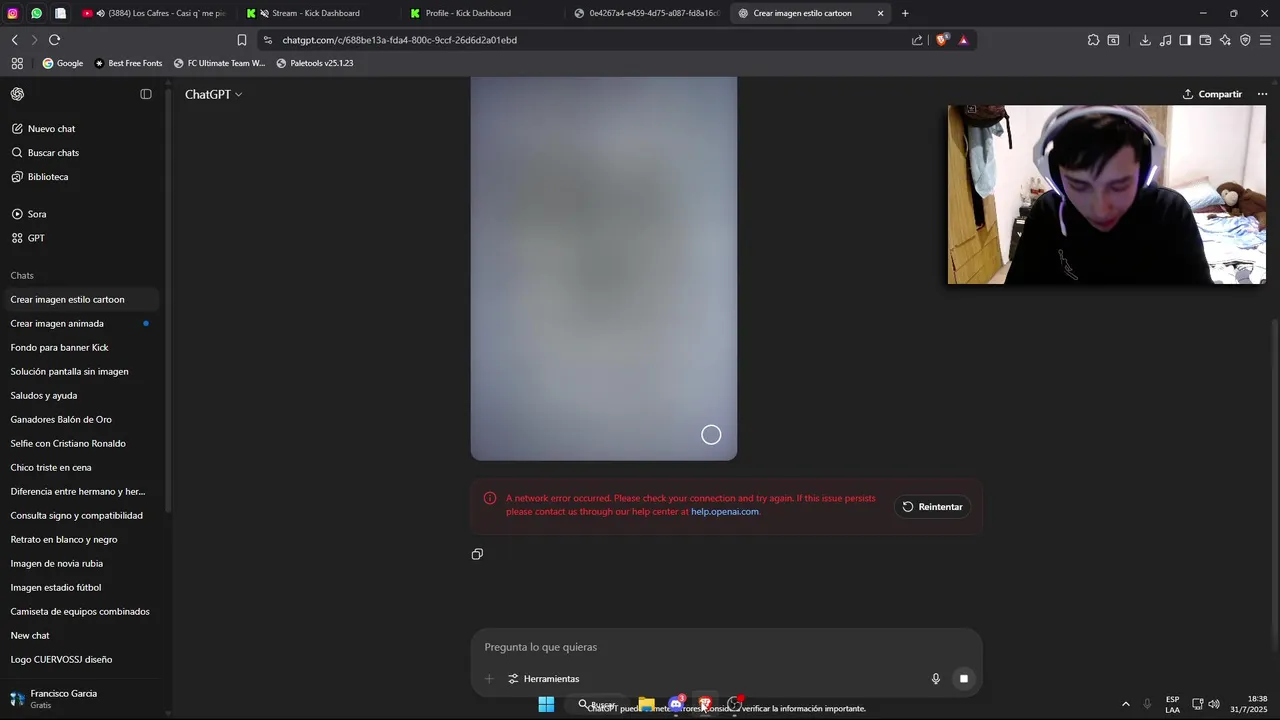Screen dimensions: 1280x720
Task: Open the pinned WhatsApp tab
Action: (x=36, y=13)
